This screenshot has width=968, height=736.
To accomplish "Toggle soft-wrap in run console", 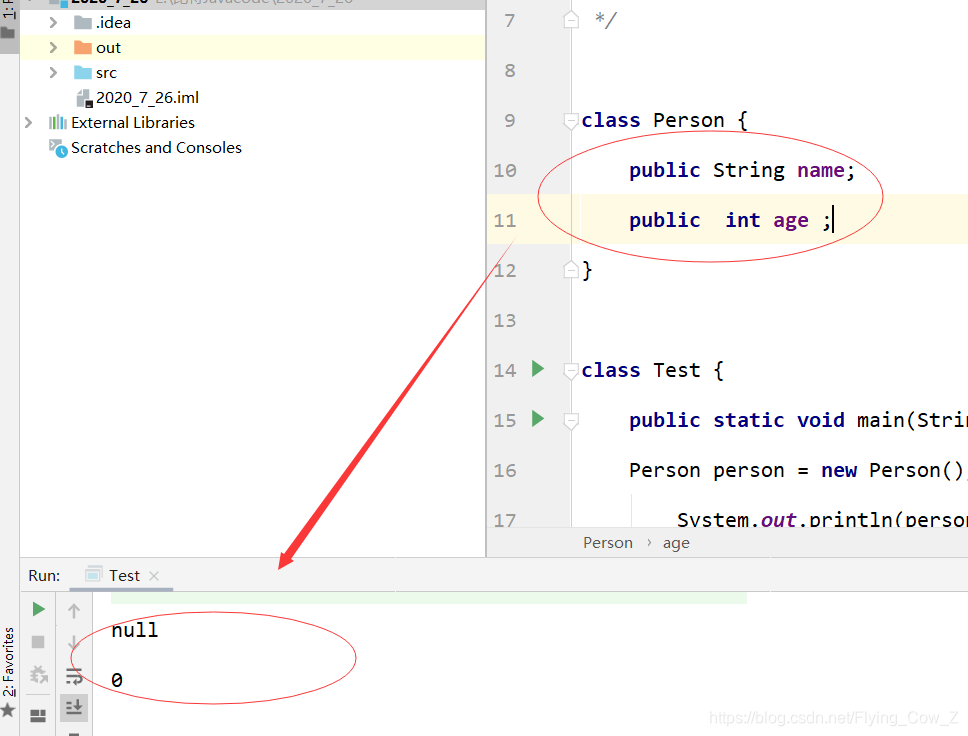I will tap(73, 676).
